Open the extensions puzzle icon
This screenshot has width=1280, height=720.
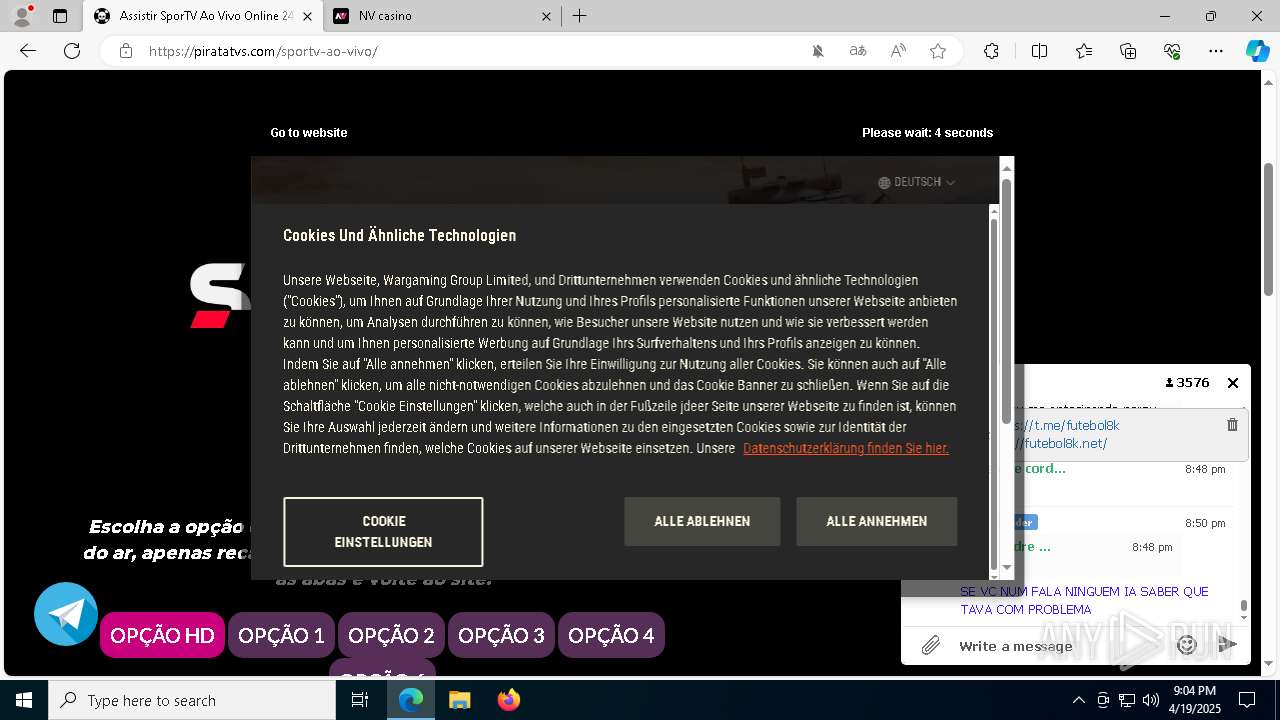click(x=991, y=51)
